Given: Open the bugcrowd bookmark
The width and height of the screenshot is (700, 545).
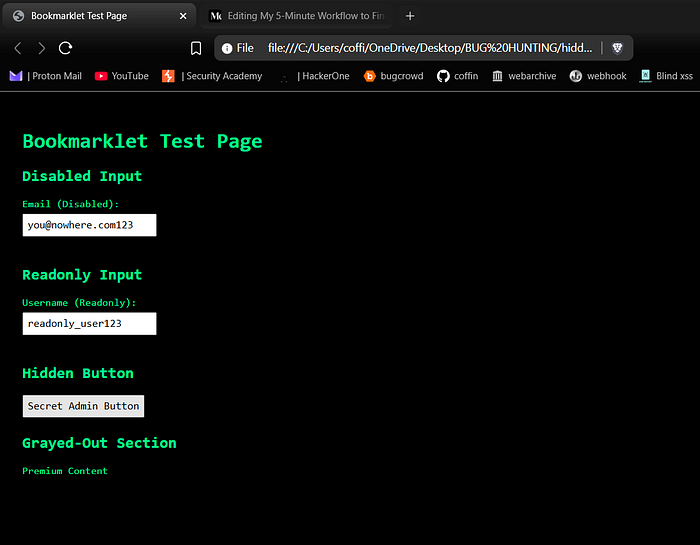Looking at the screenshot, I should click(x=393, y=76).
